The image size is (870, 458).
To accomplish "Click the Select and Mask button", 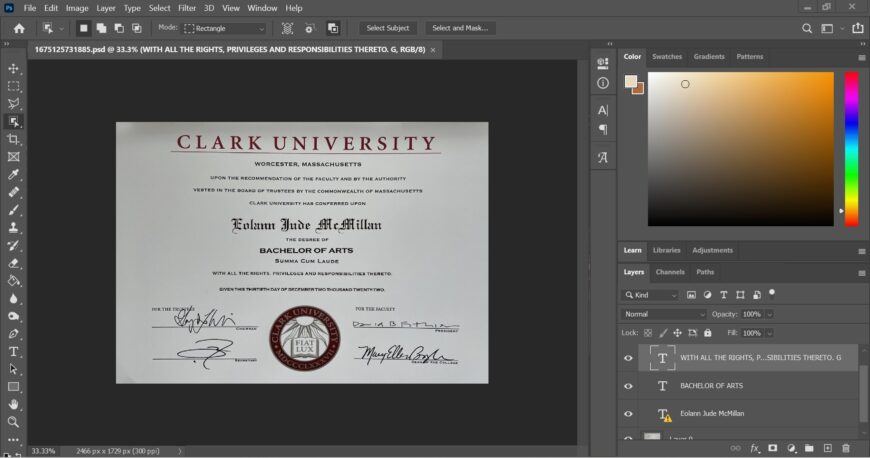I will pos(460,28).
